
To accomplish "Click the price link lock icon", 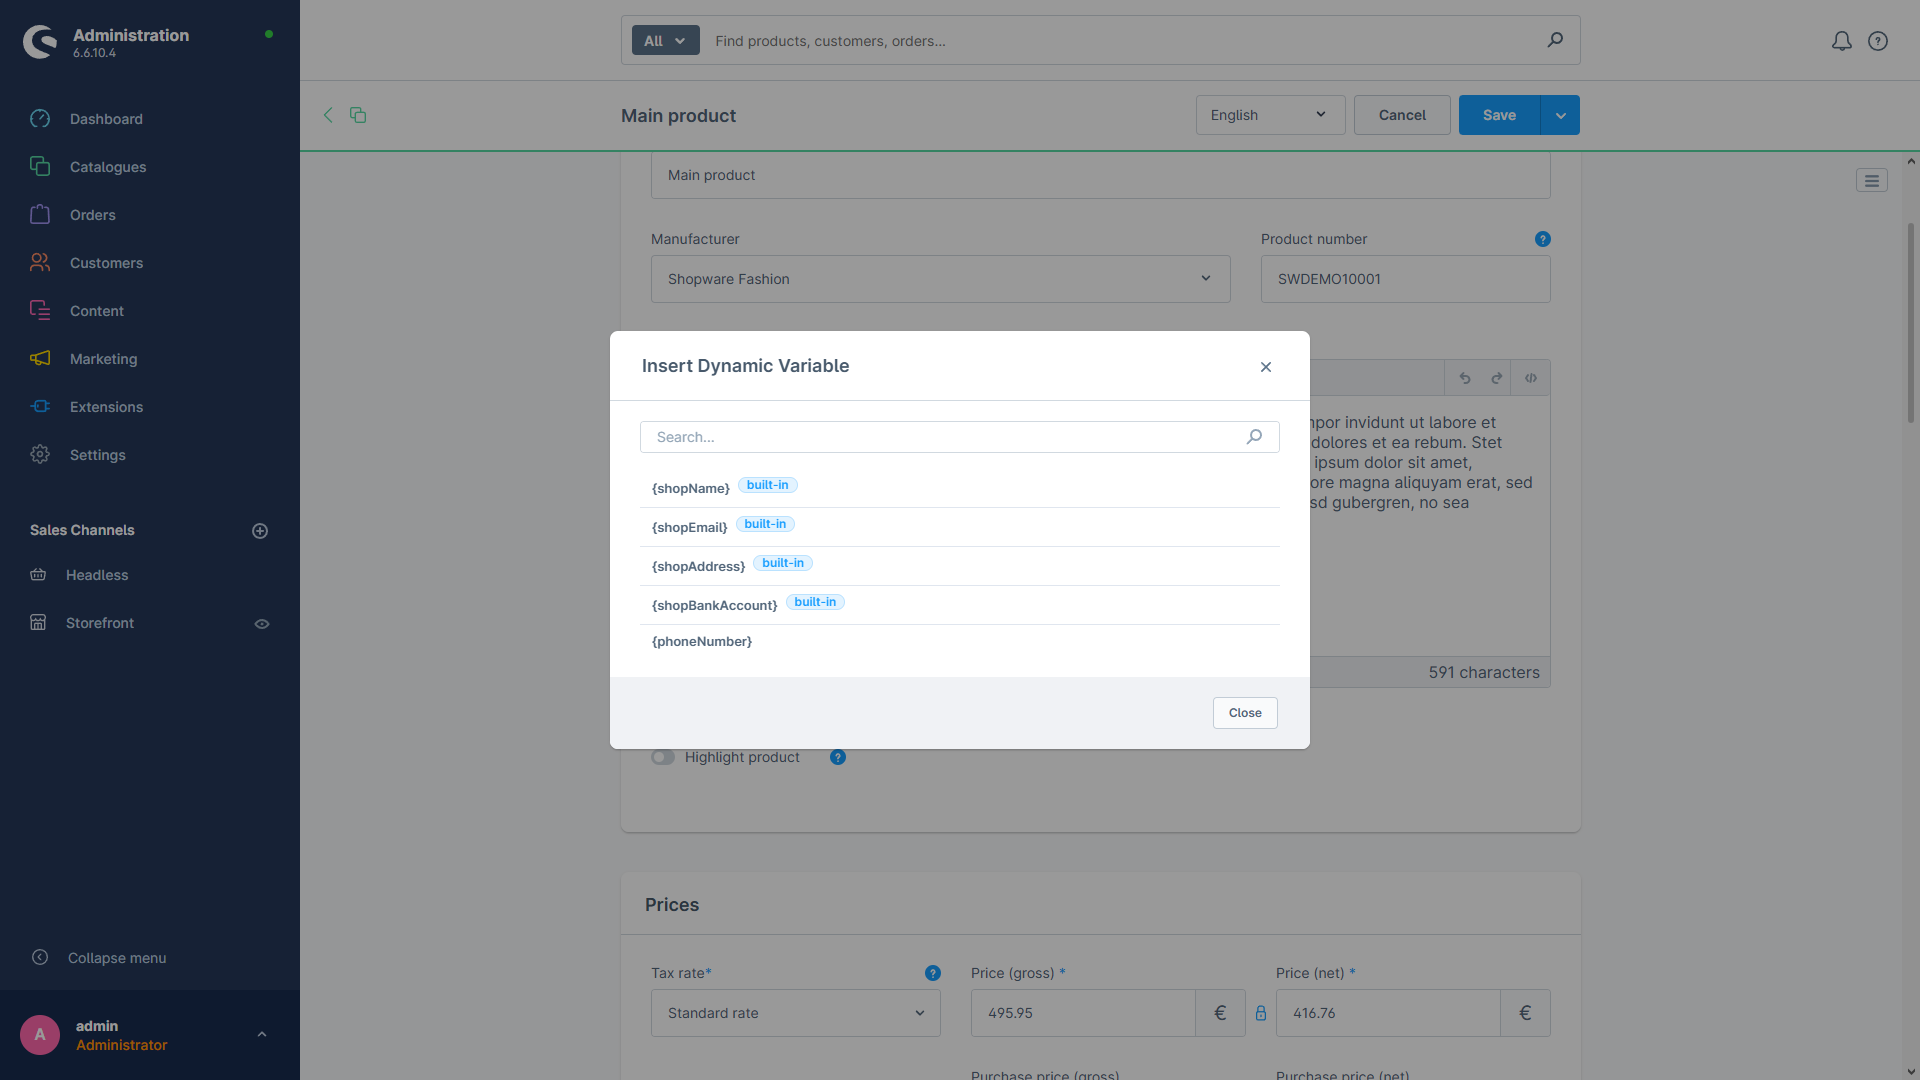I will coord(1260,1013).
